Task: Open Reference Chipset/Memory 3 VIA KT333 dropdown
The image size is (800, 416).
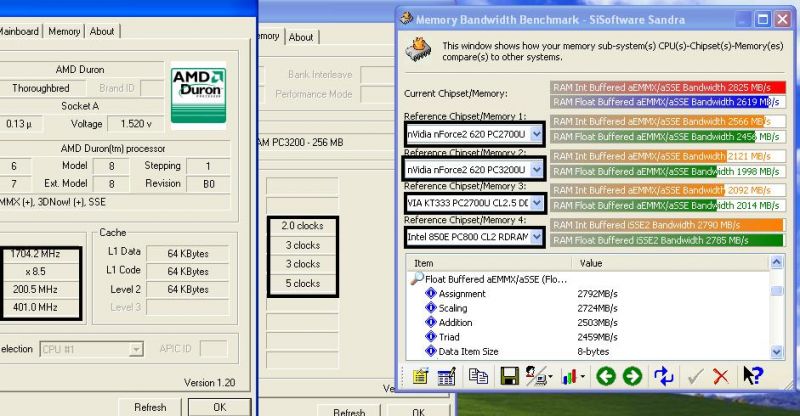Action: pyautogui.click(x=536, y=203)
